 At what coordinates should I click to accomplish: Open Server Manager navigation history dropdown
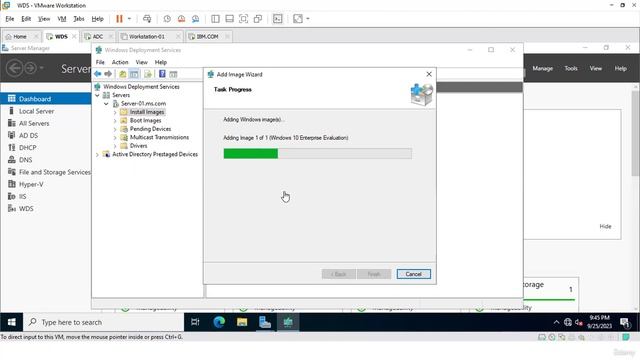pos(41,68)
